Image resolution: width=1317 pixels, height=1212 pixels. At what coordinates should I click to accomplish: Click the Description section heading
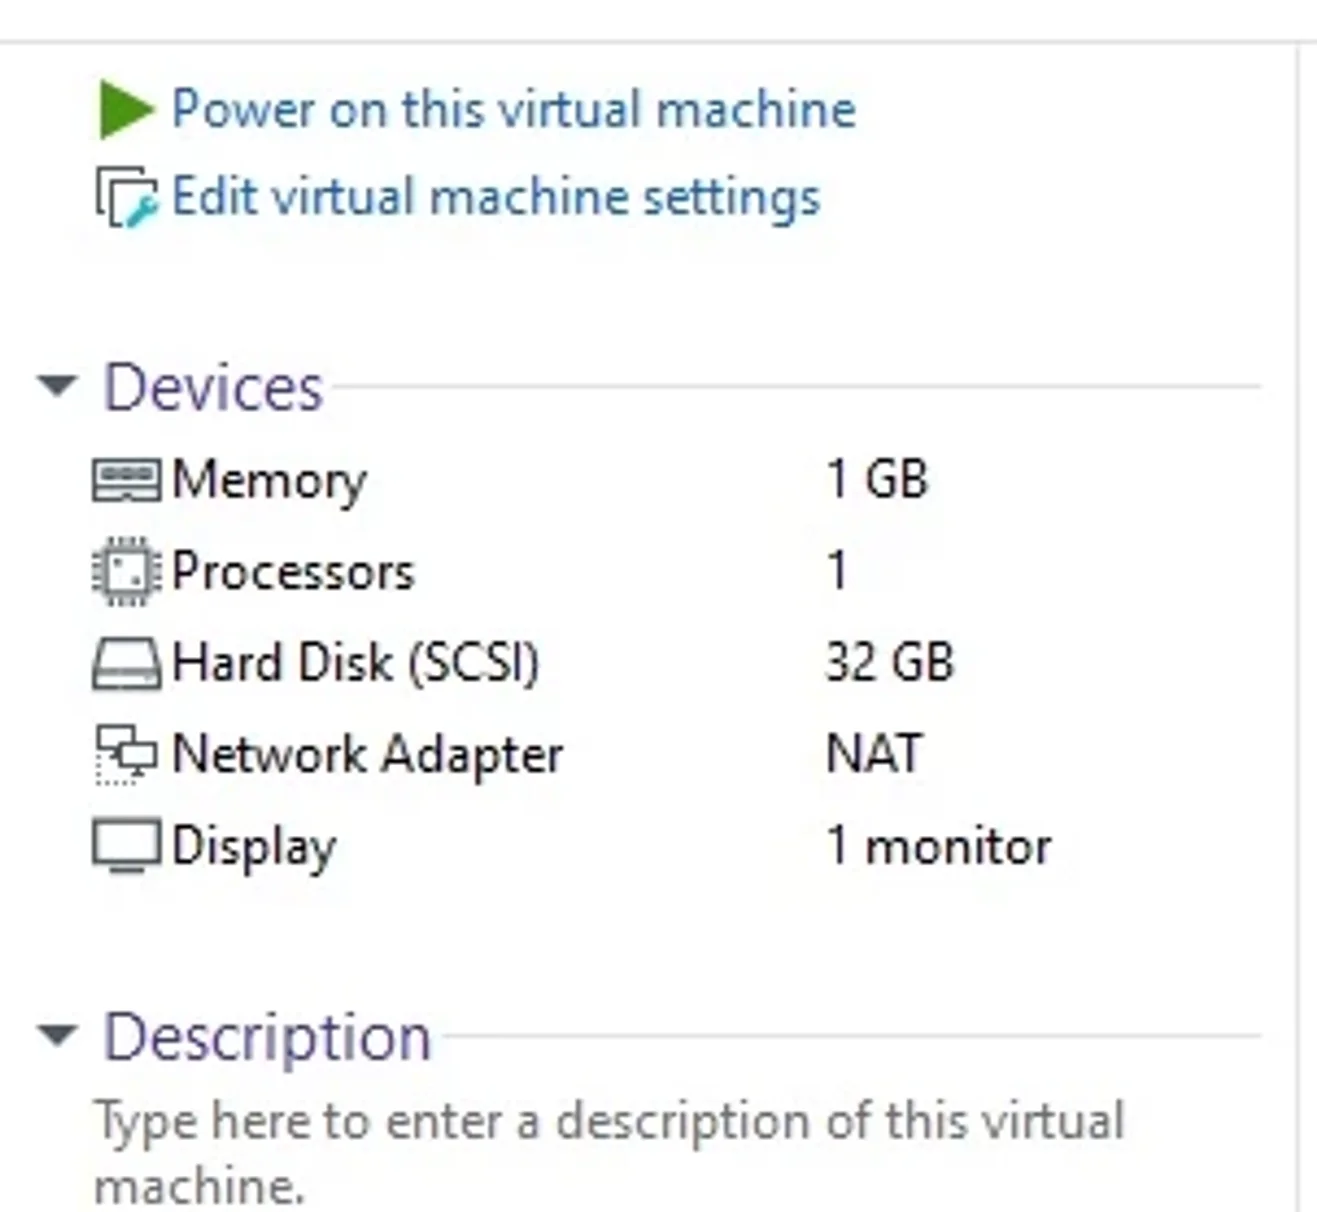[267, 1037]
